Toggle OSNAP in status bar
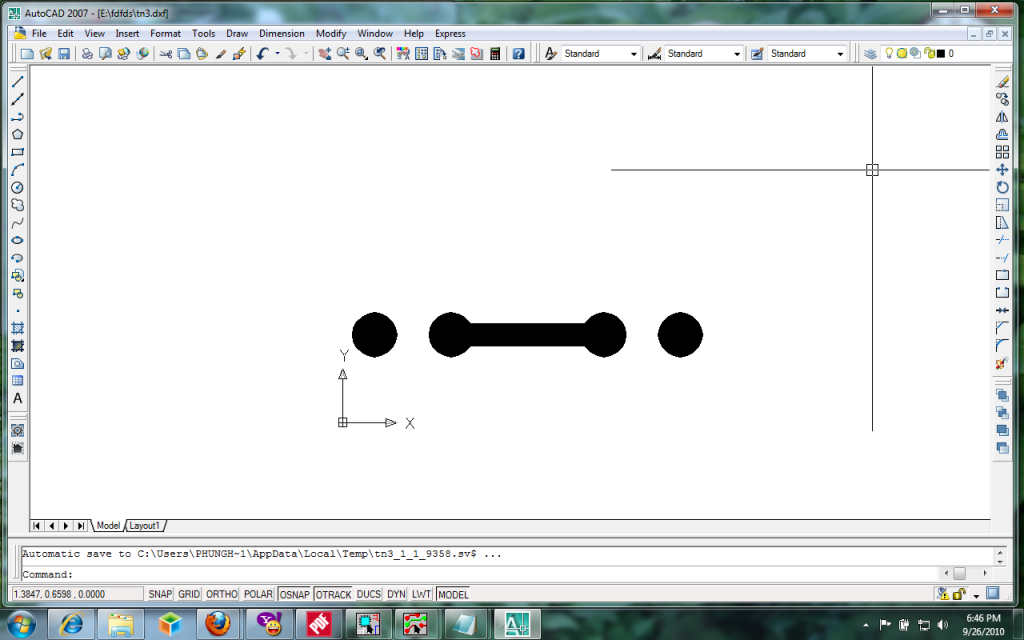Viewport: 1024px width, 640px height. coord(295,594)
